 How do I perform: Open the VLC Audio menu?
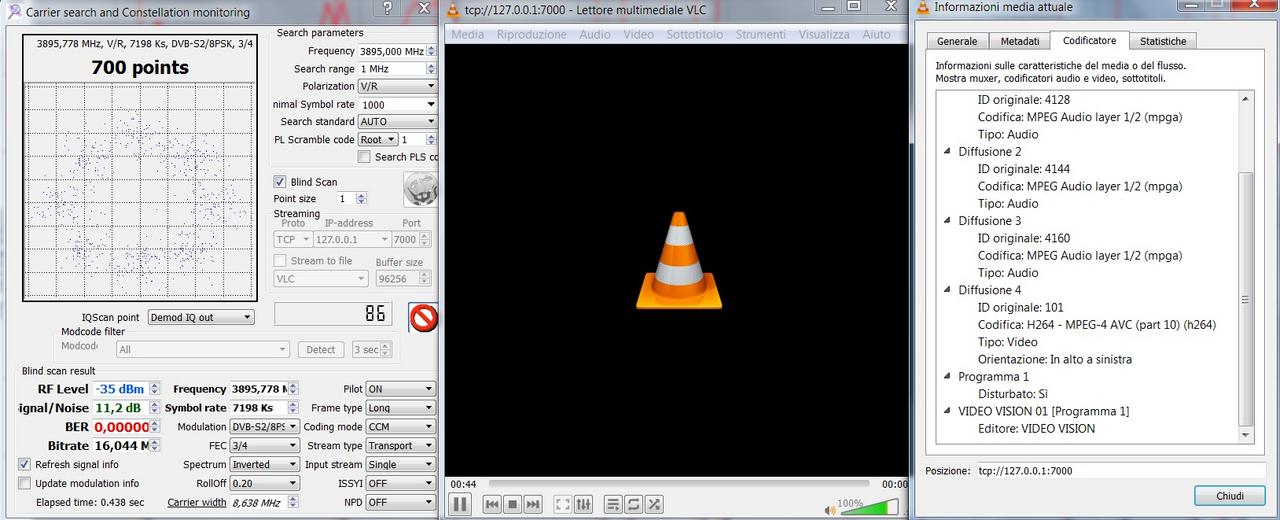pyautogui.click(x=595, y=34)
